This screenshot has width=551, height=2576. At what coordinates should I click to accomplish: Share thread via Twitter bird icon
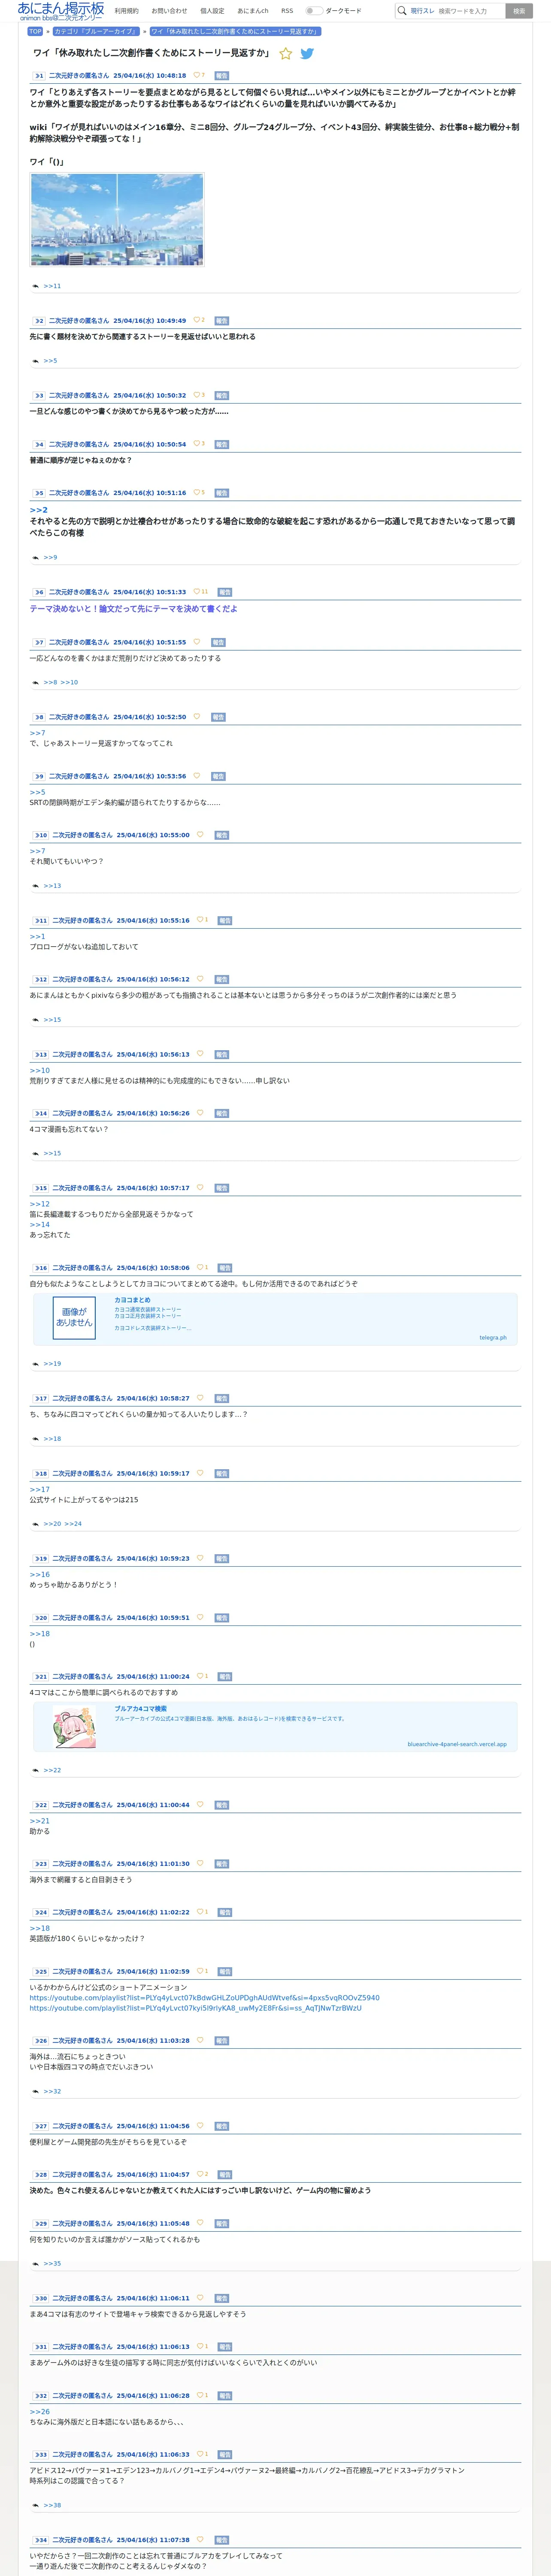pyautogui.click(x=307, y=54)
